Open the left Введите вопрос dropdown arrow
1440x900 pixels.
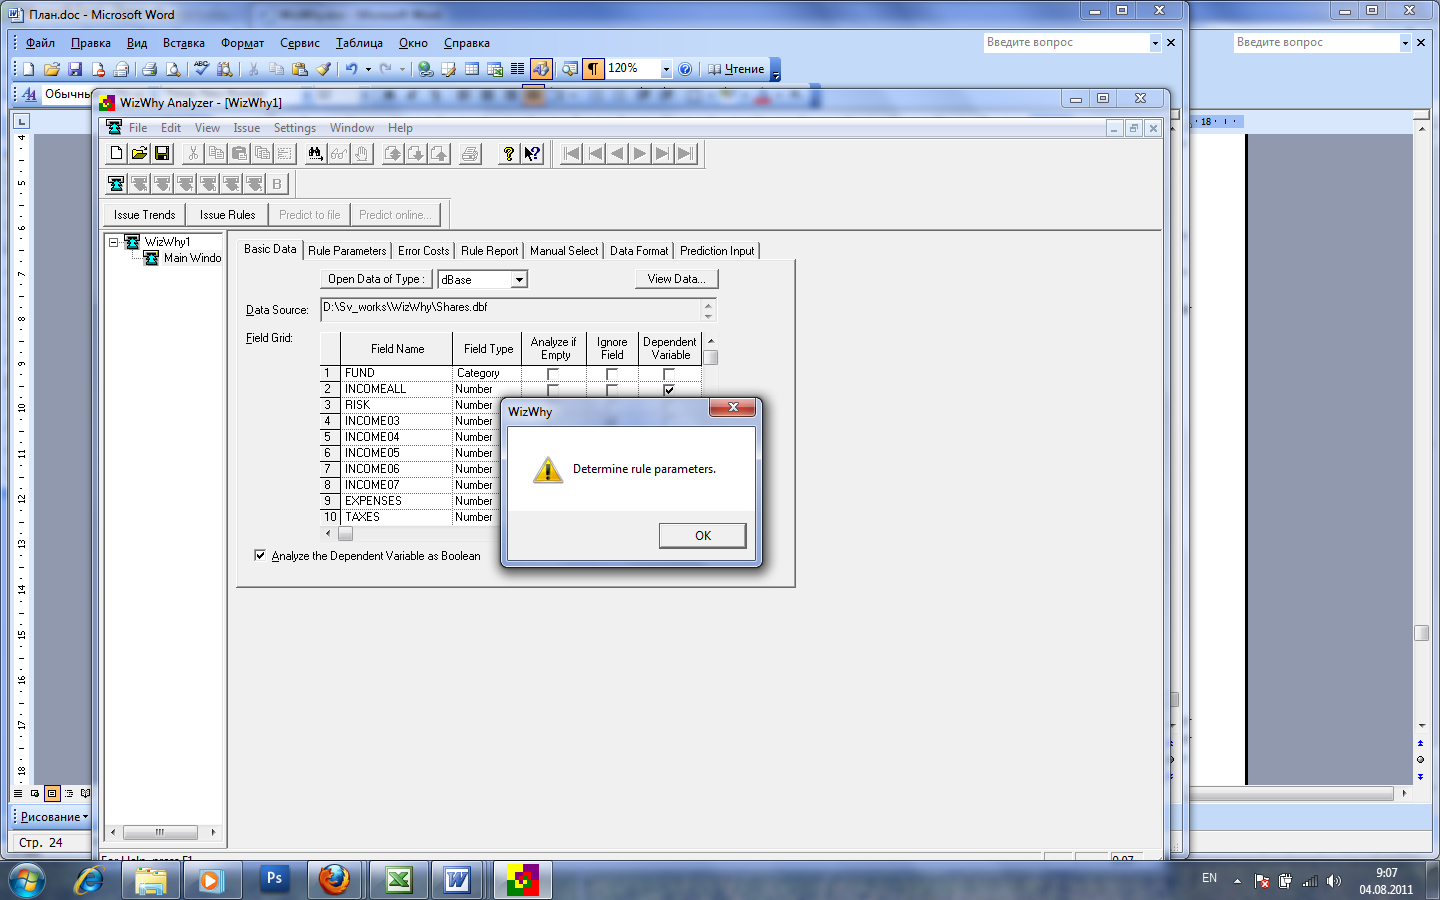pyautogui.click(x=1155, y=42)
